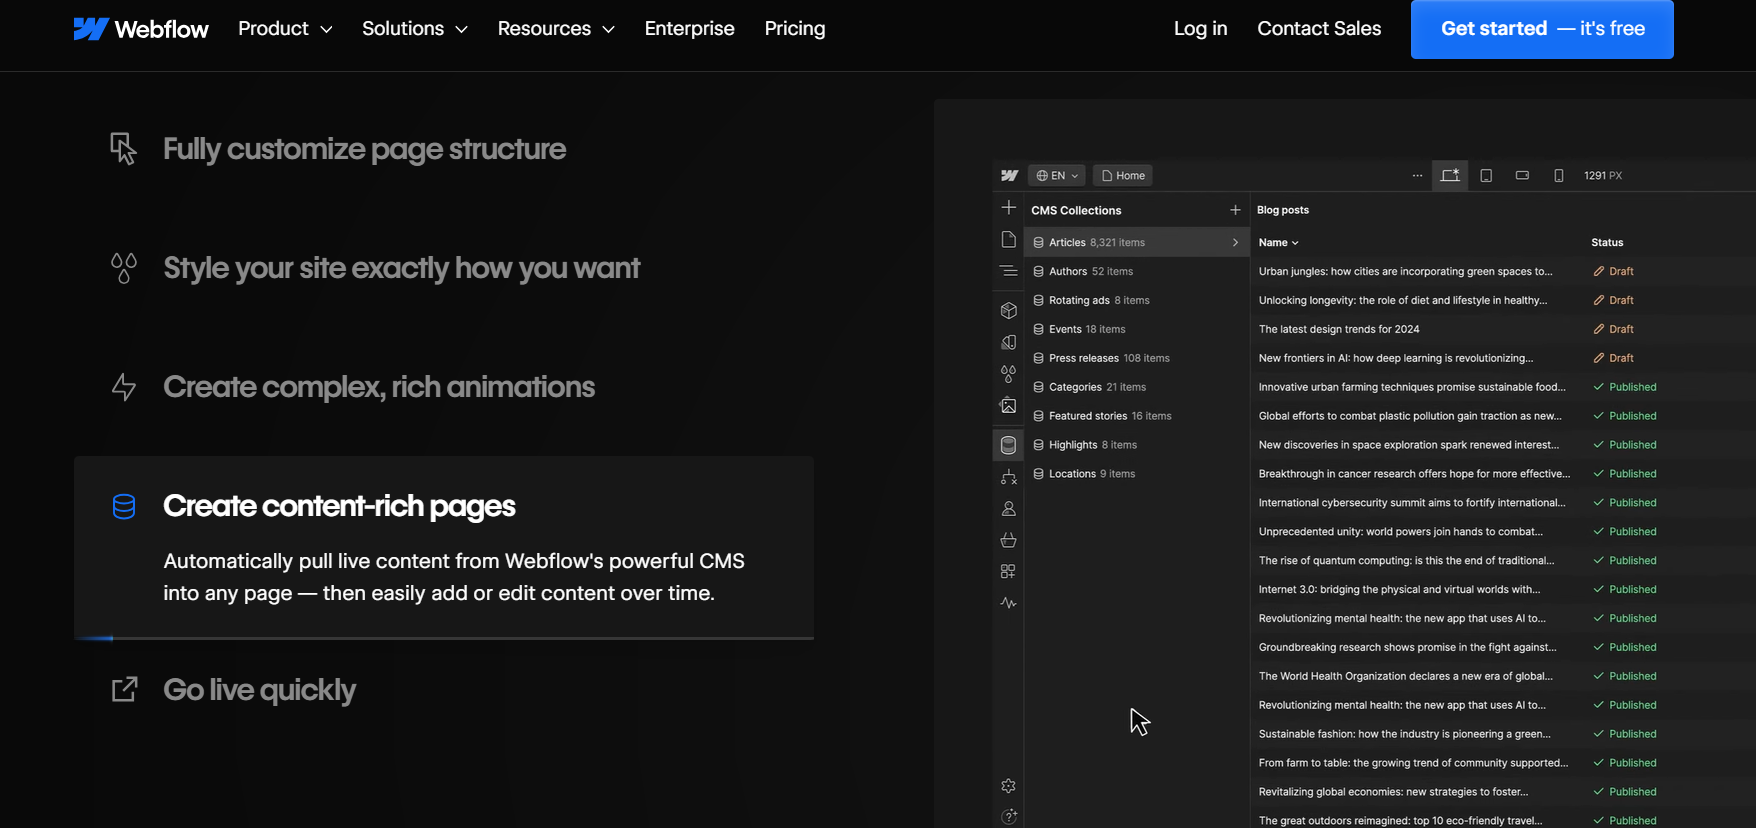Select the desktop breakpoint icon
The width and height of the screenshot is (1756, 828).
coord(1450,175)
